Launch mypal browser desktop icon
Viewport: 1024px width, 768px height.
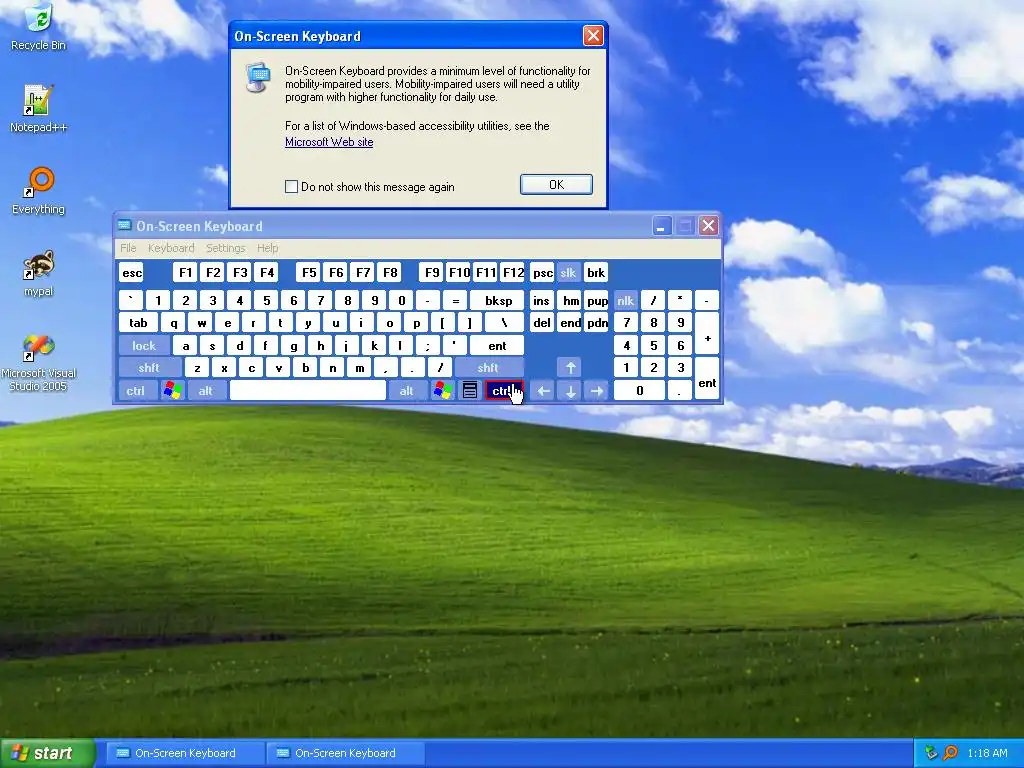39,273
